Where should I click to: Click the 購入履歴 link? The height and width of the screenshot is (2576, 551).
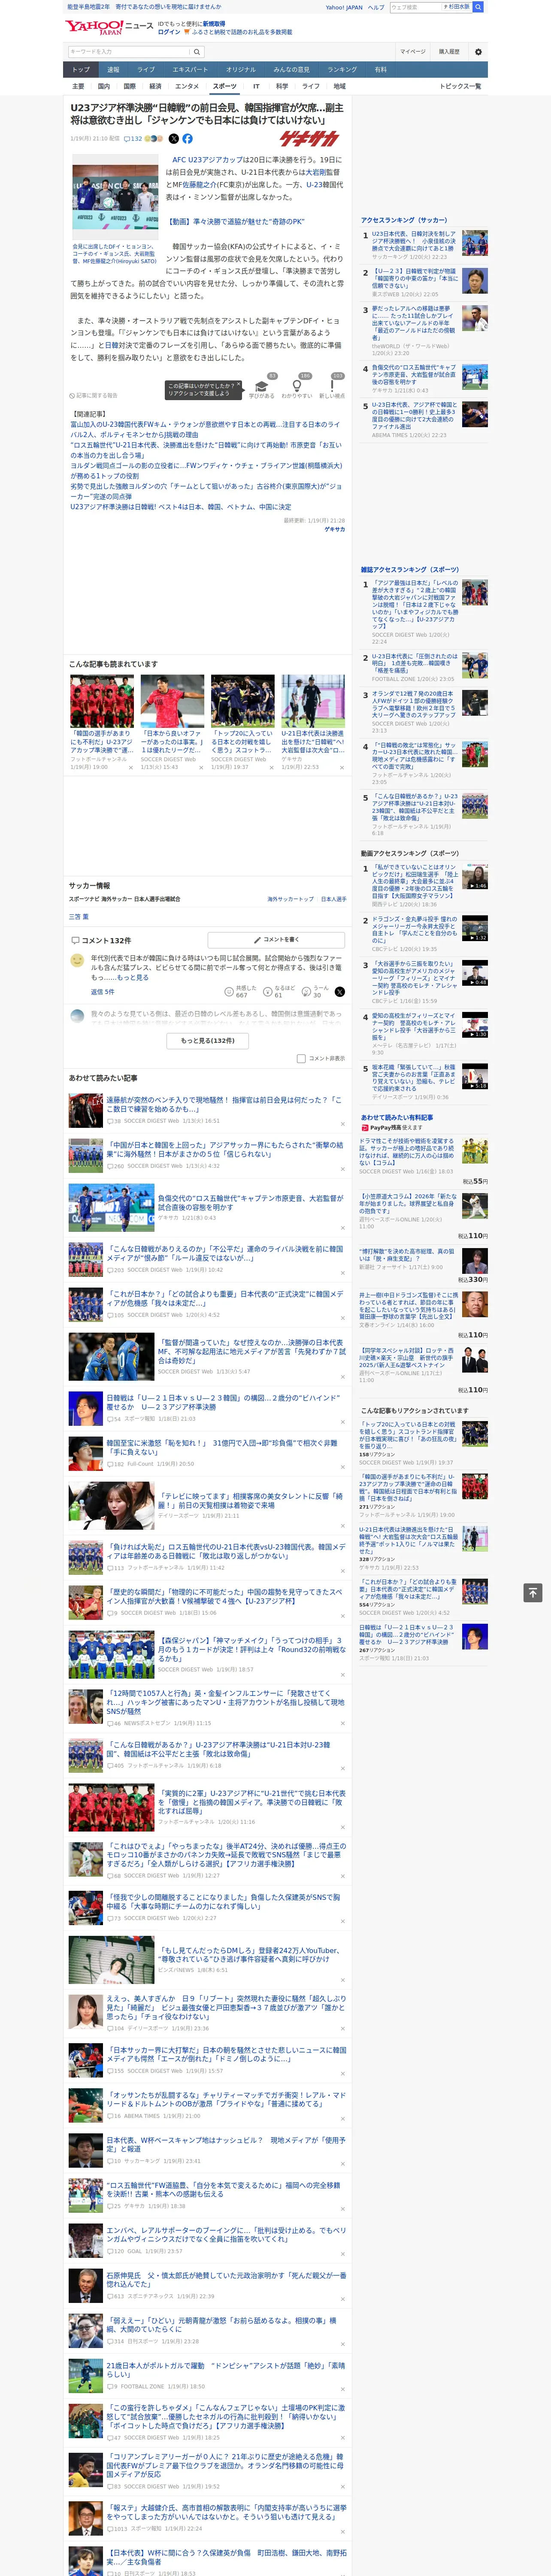(x=449, y=51)
